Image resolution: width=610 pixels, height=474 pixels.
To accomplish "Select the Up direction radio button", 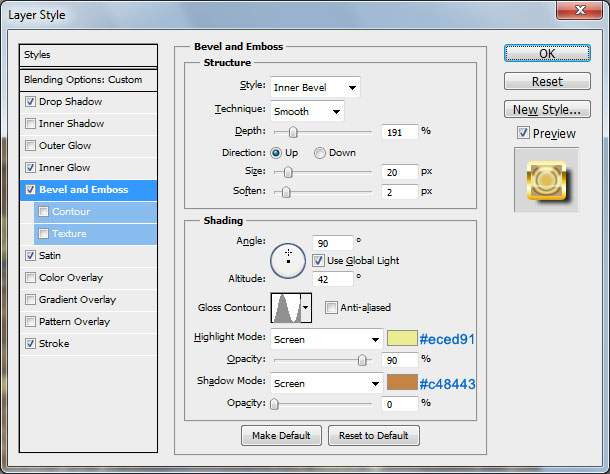I will (276, 153).
